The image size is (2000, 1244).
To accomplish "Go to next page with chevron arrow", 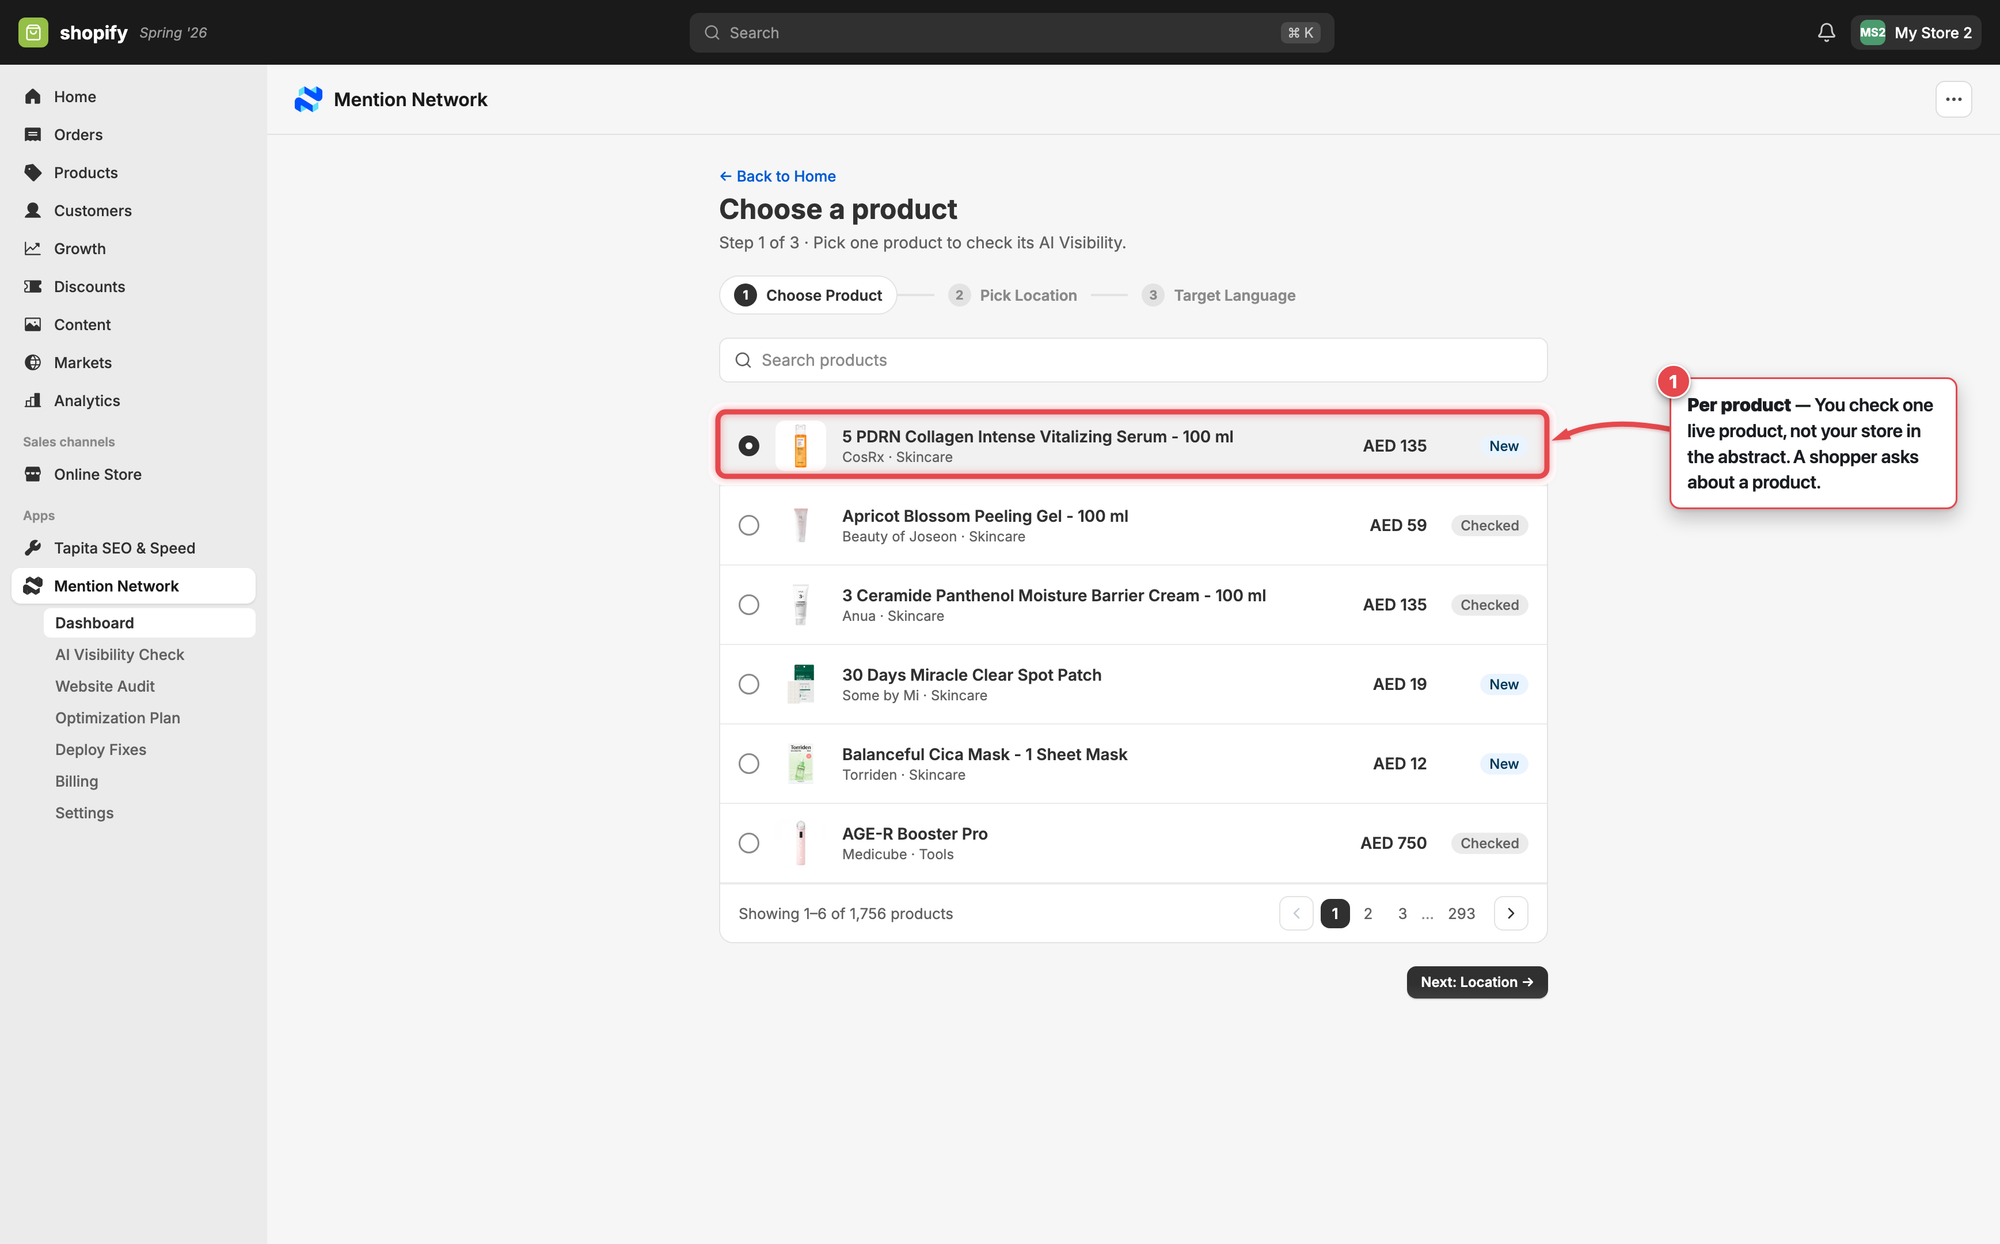I will click(1510, 913).
